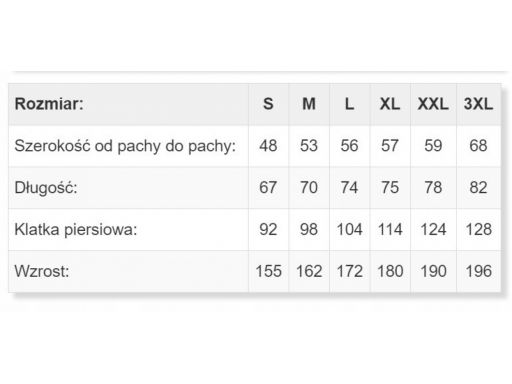Select the 3XL size column header
Image resolution: width=512 pixels, height=384 pixels.
478,104
